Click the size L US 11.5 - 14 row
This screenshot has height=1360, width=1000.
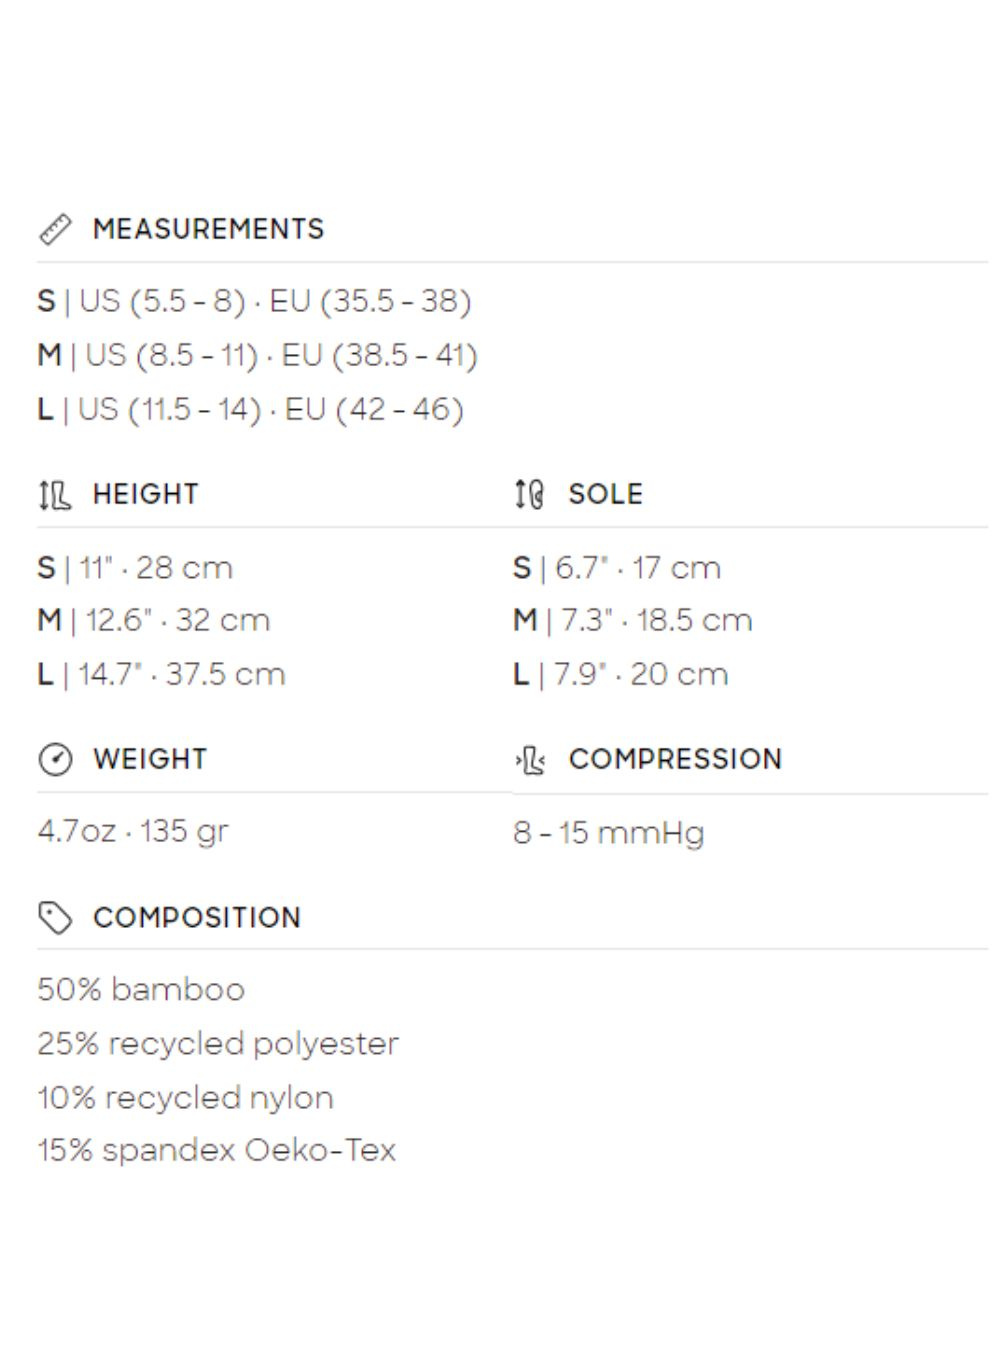tap(250, 409)
